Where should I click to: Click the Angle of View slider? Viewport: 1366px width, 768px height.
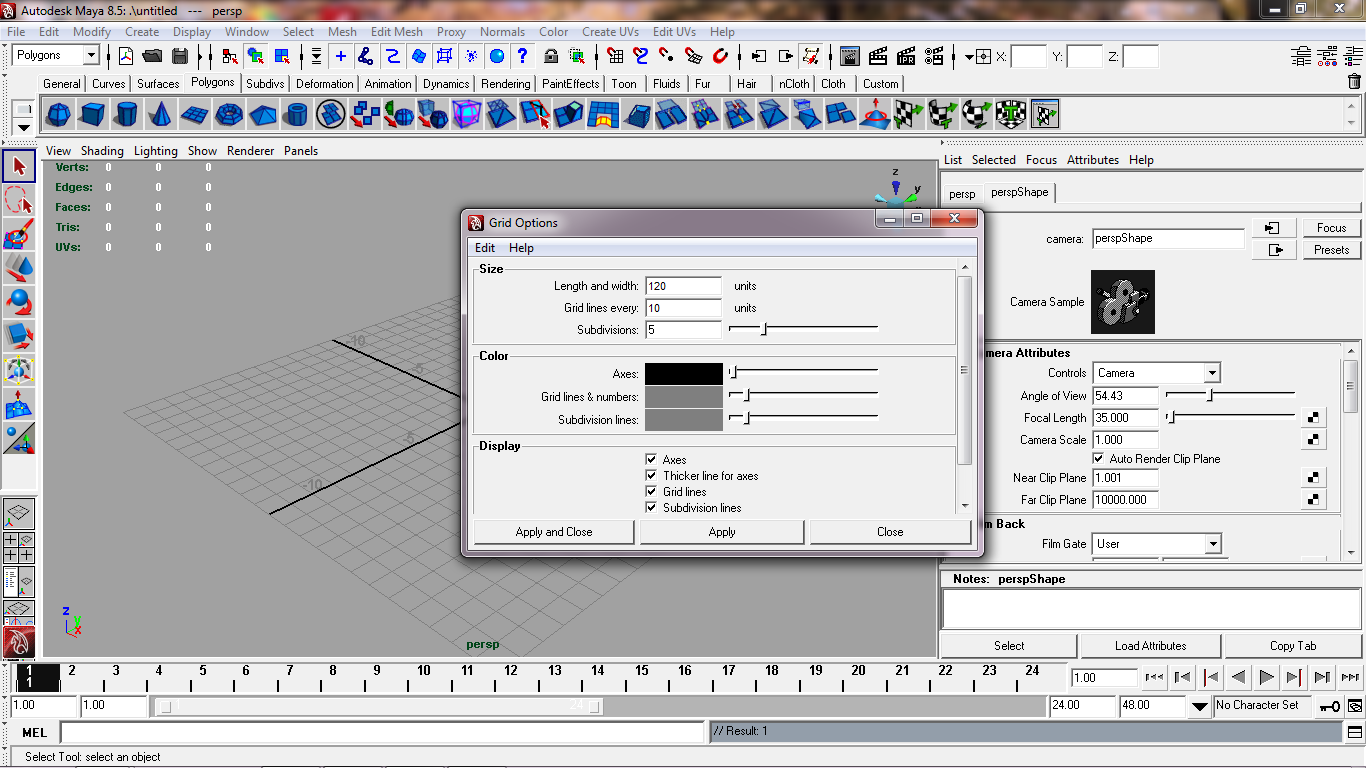click(1230, 395)
